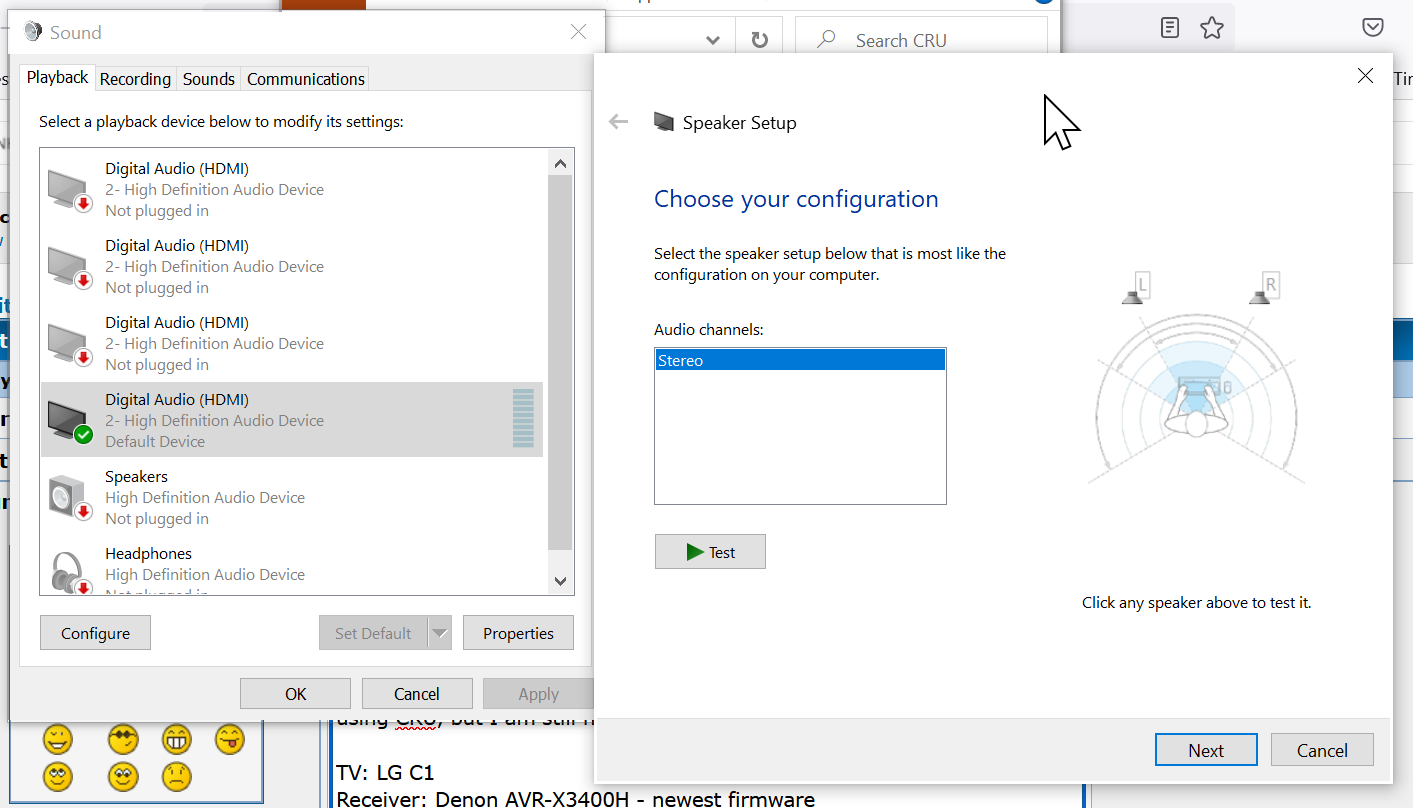
Task: Click the bookmark star icon
Action: coord(1212,28)
